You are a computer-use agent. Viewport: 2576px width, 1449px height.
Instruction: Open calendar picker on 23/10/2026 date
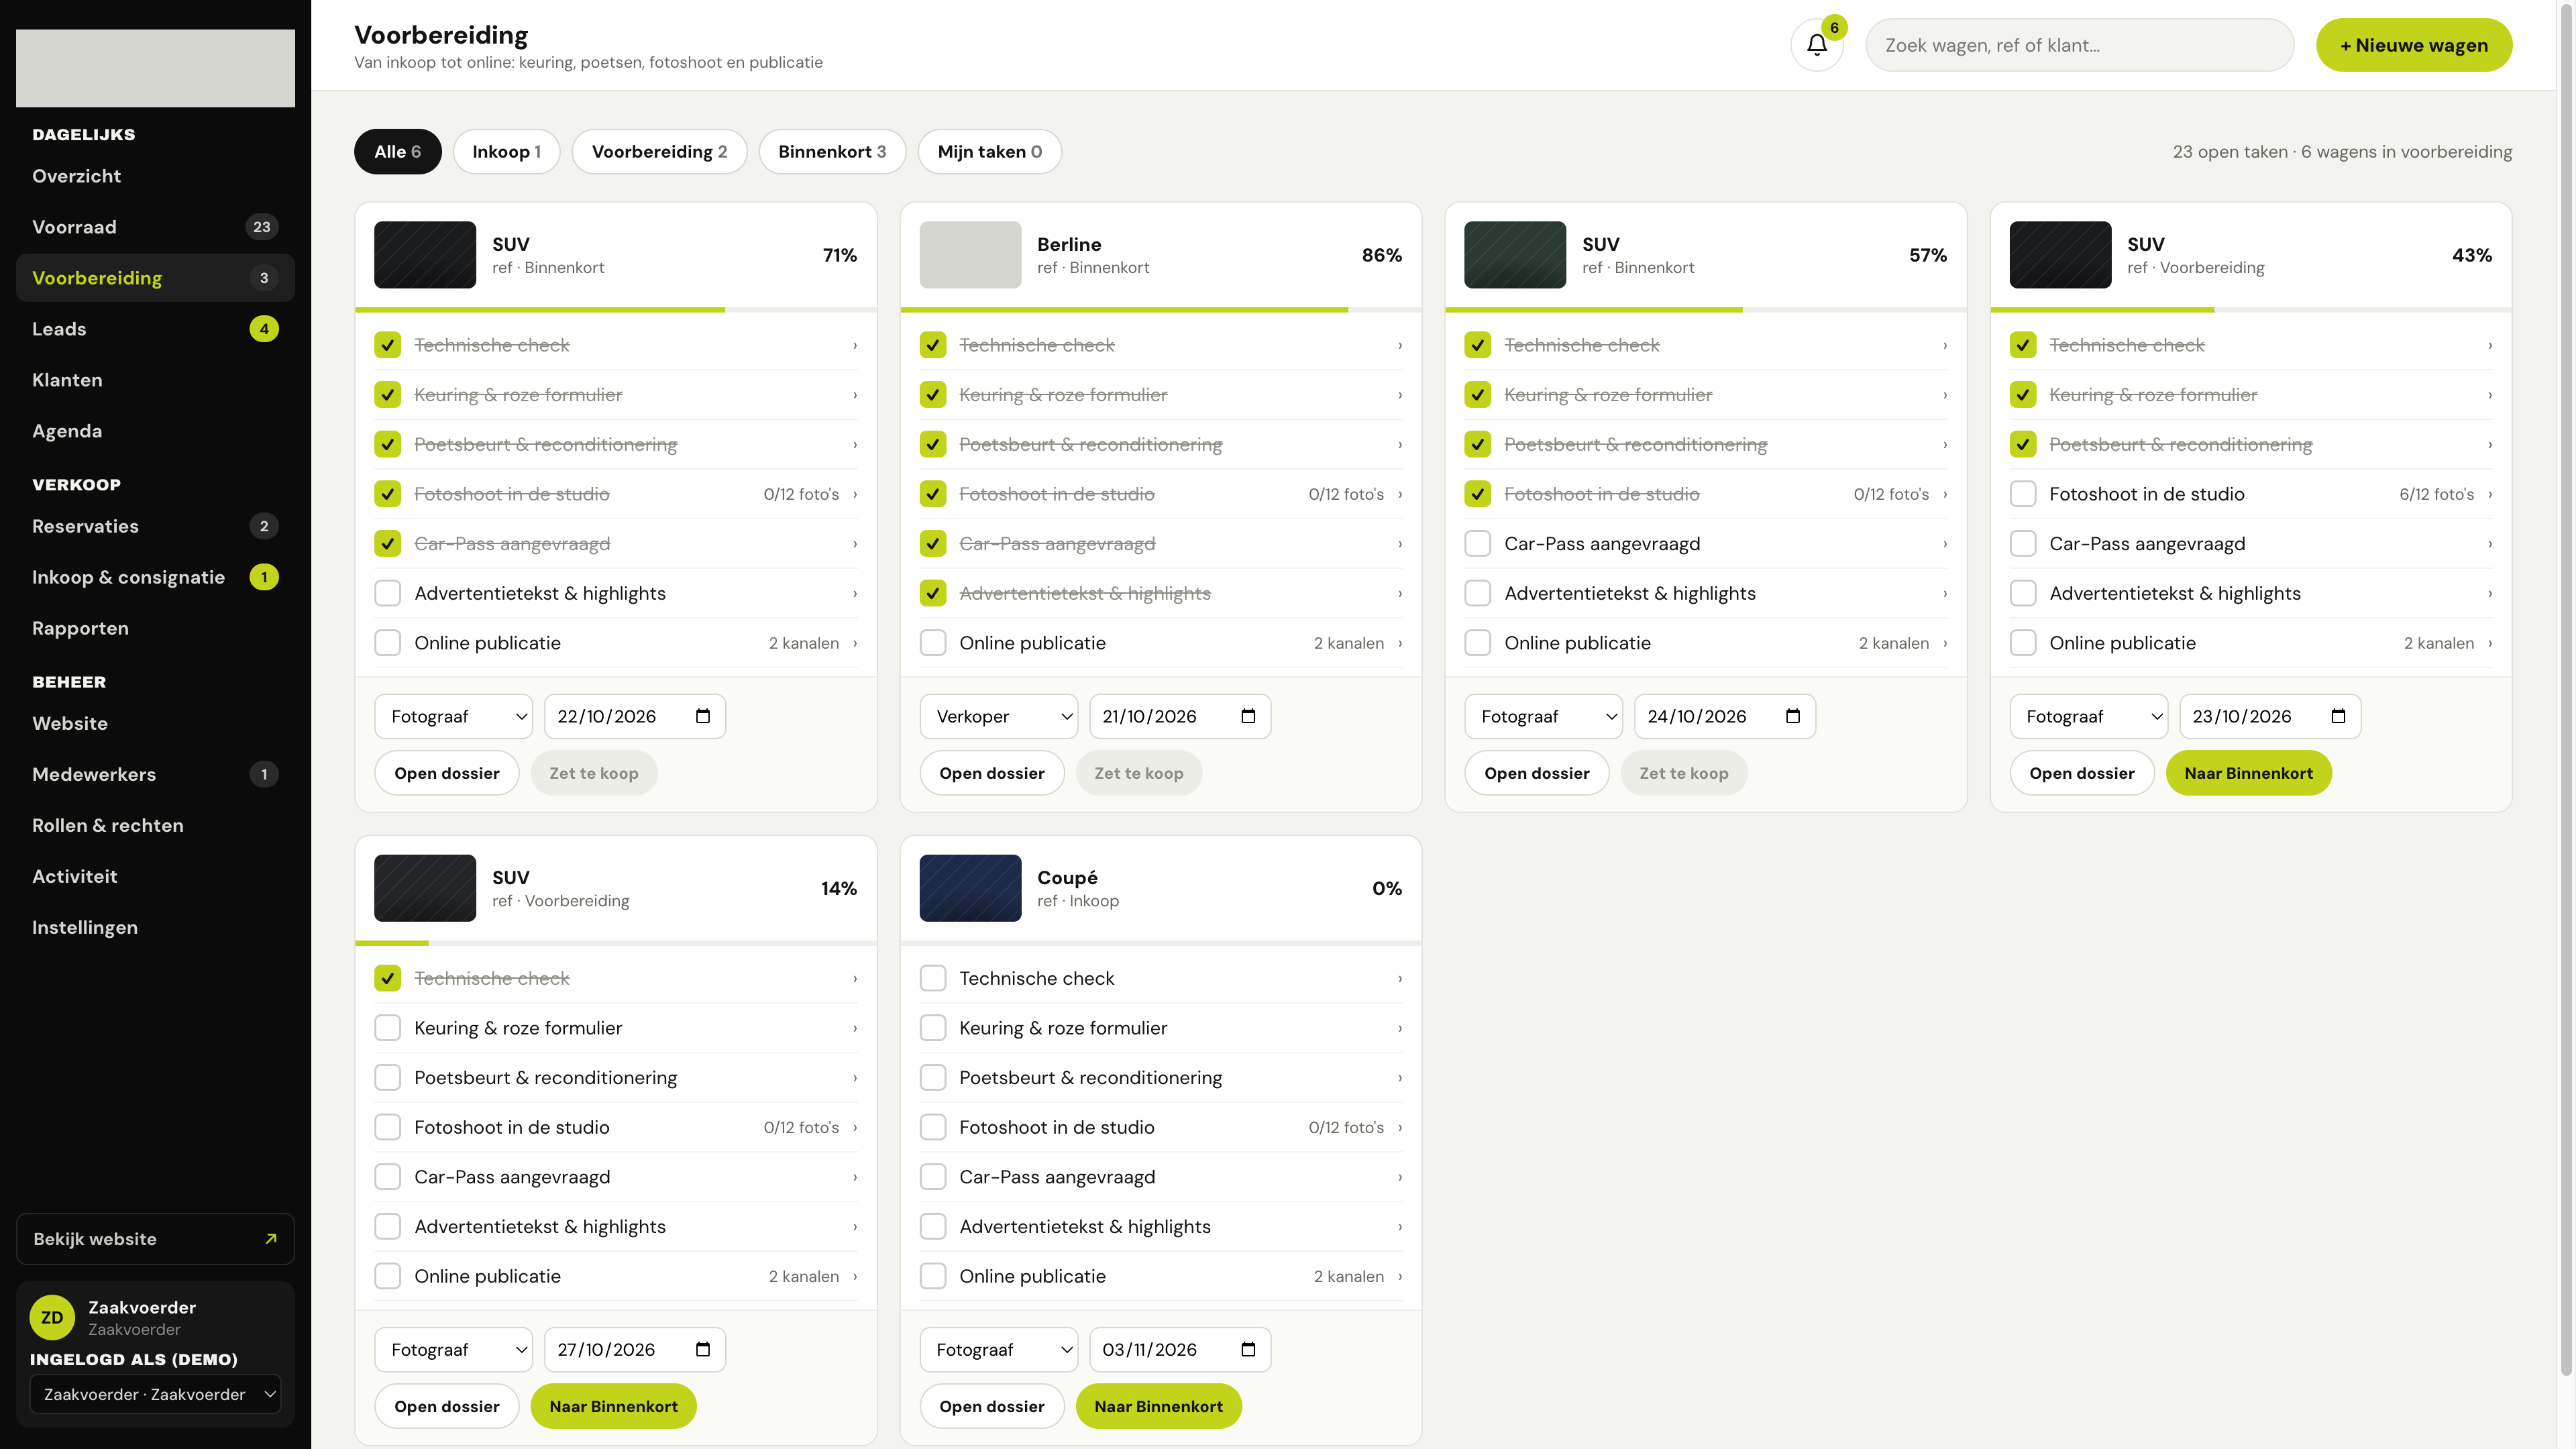click(x=2338, y=716)
